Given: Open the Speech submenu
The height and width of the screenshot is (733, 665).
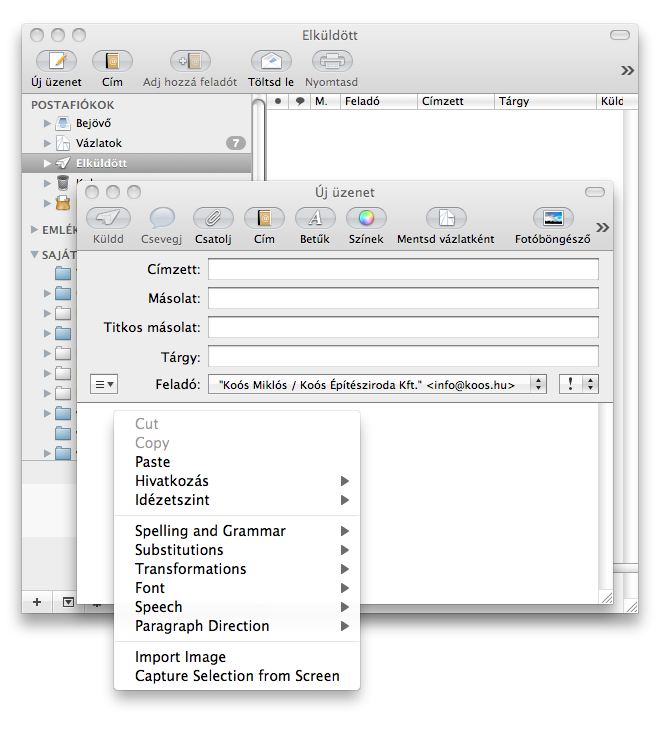Looking at the screenshot, I should point(237,607).
